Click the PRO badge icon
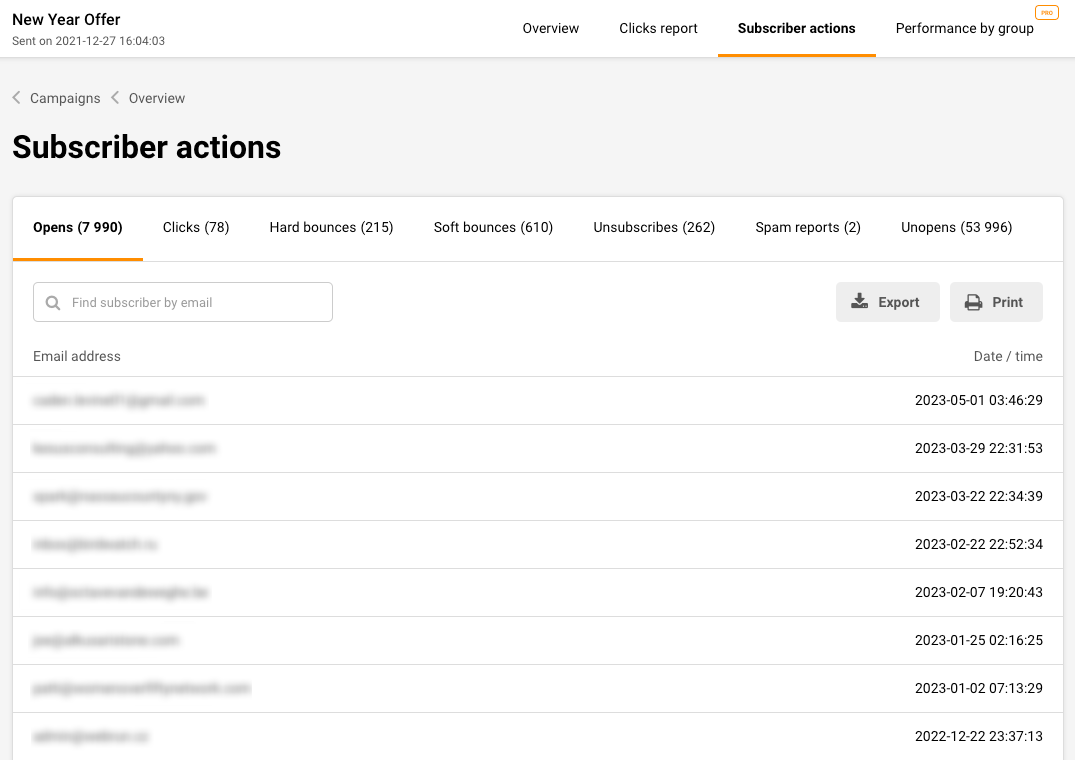 [1046, 13]
